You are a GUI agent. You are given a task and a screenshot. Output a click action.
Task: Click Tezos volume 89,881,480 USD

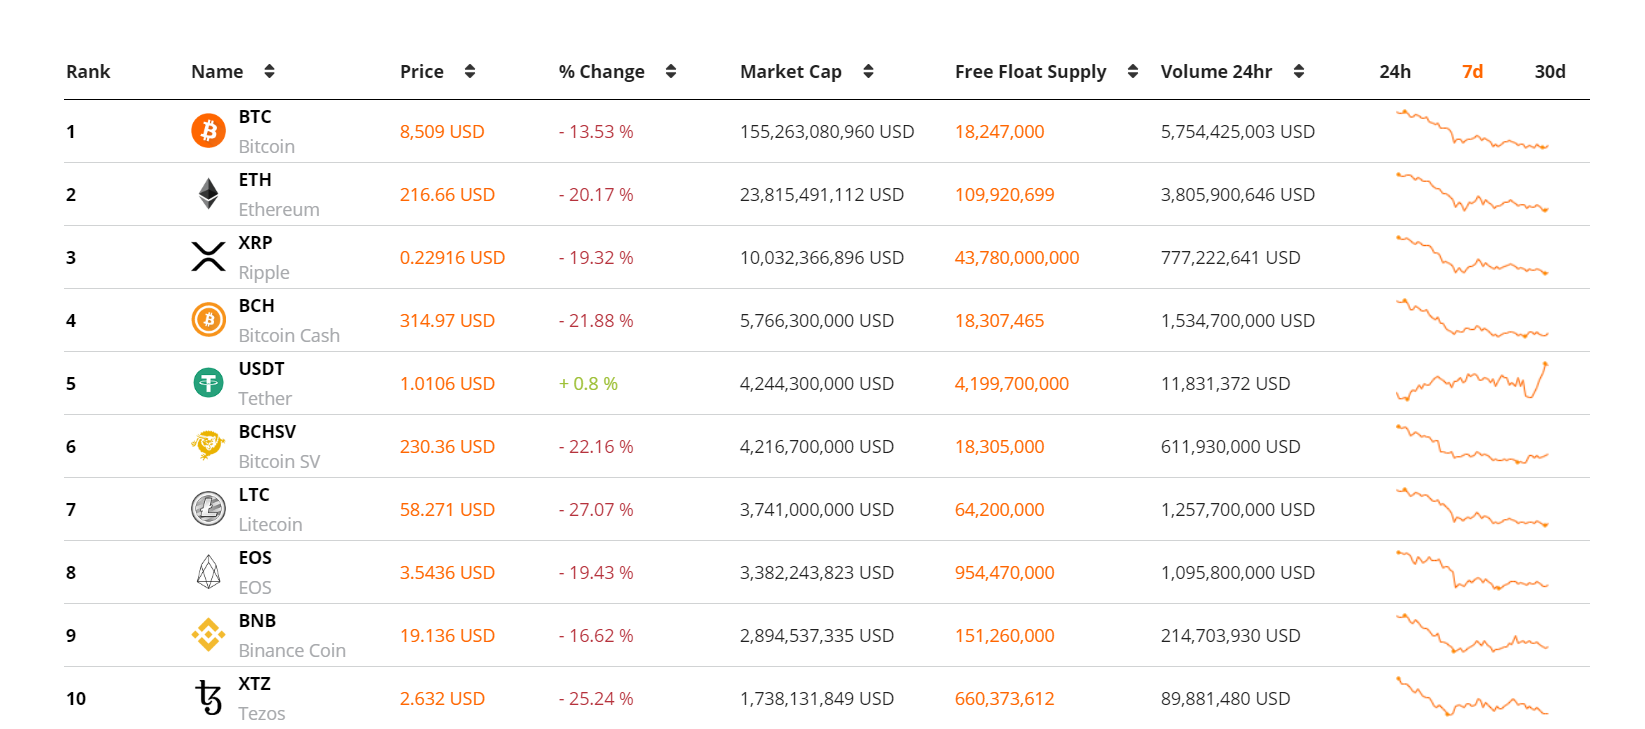click(1225, 698)
